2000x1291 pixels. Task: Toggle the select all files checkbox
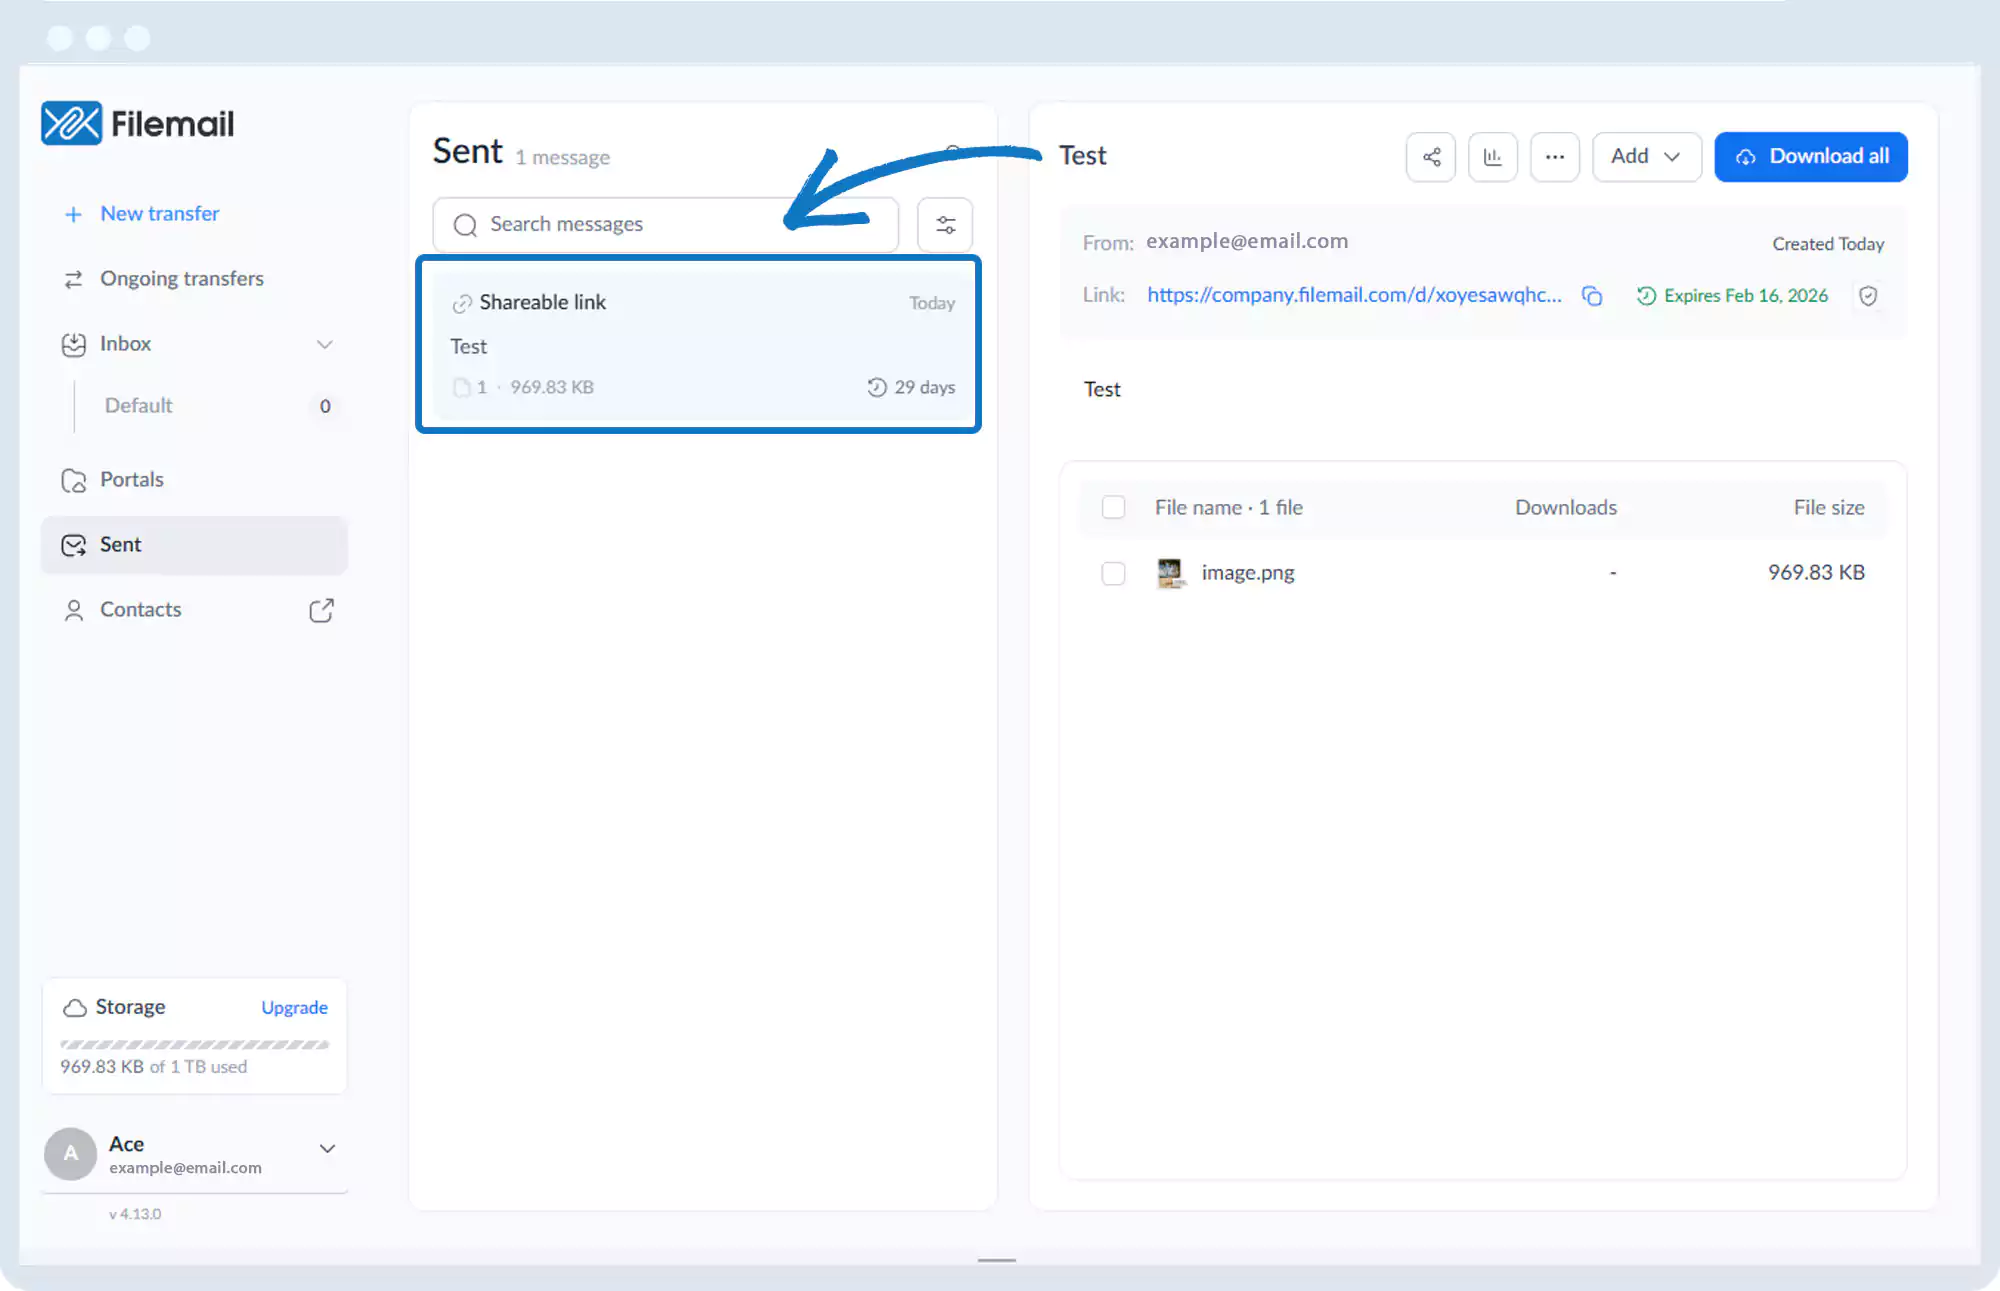[1113, 507]
